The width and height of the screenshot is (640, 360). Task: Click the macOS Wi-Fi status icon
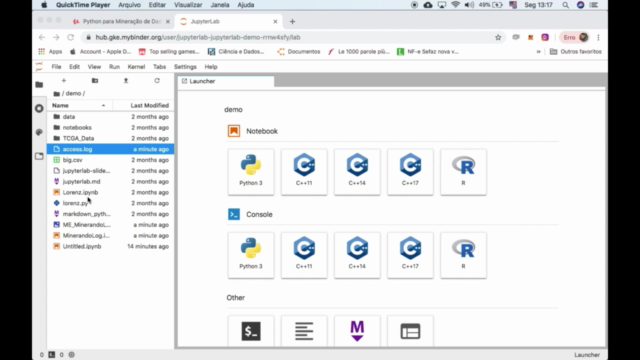pyautogui.click(x=456, y=5)
